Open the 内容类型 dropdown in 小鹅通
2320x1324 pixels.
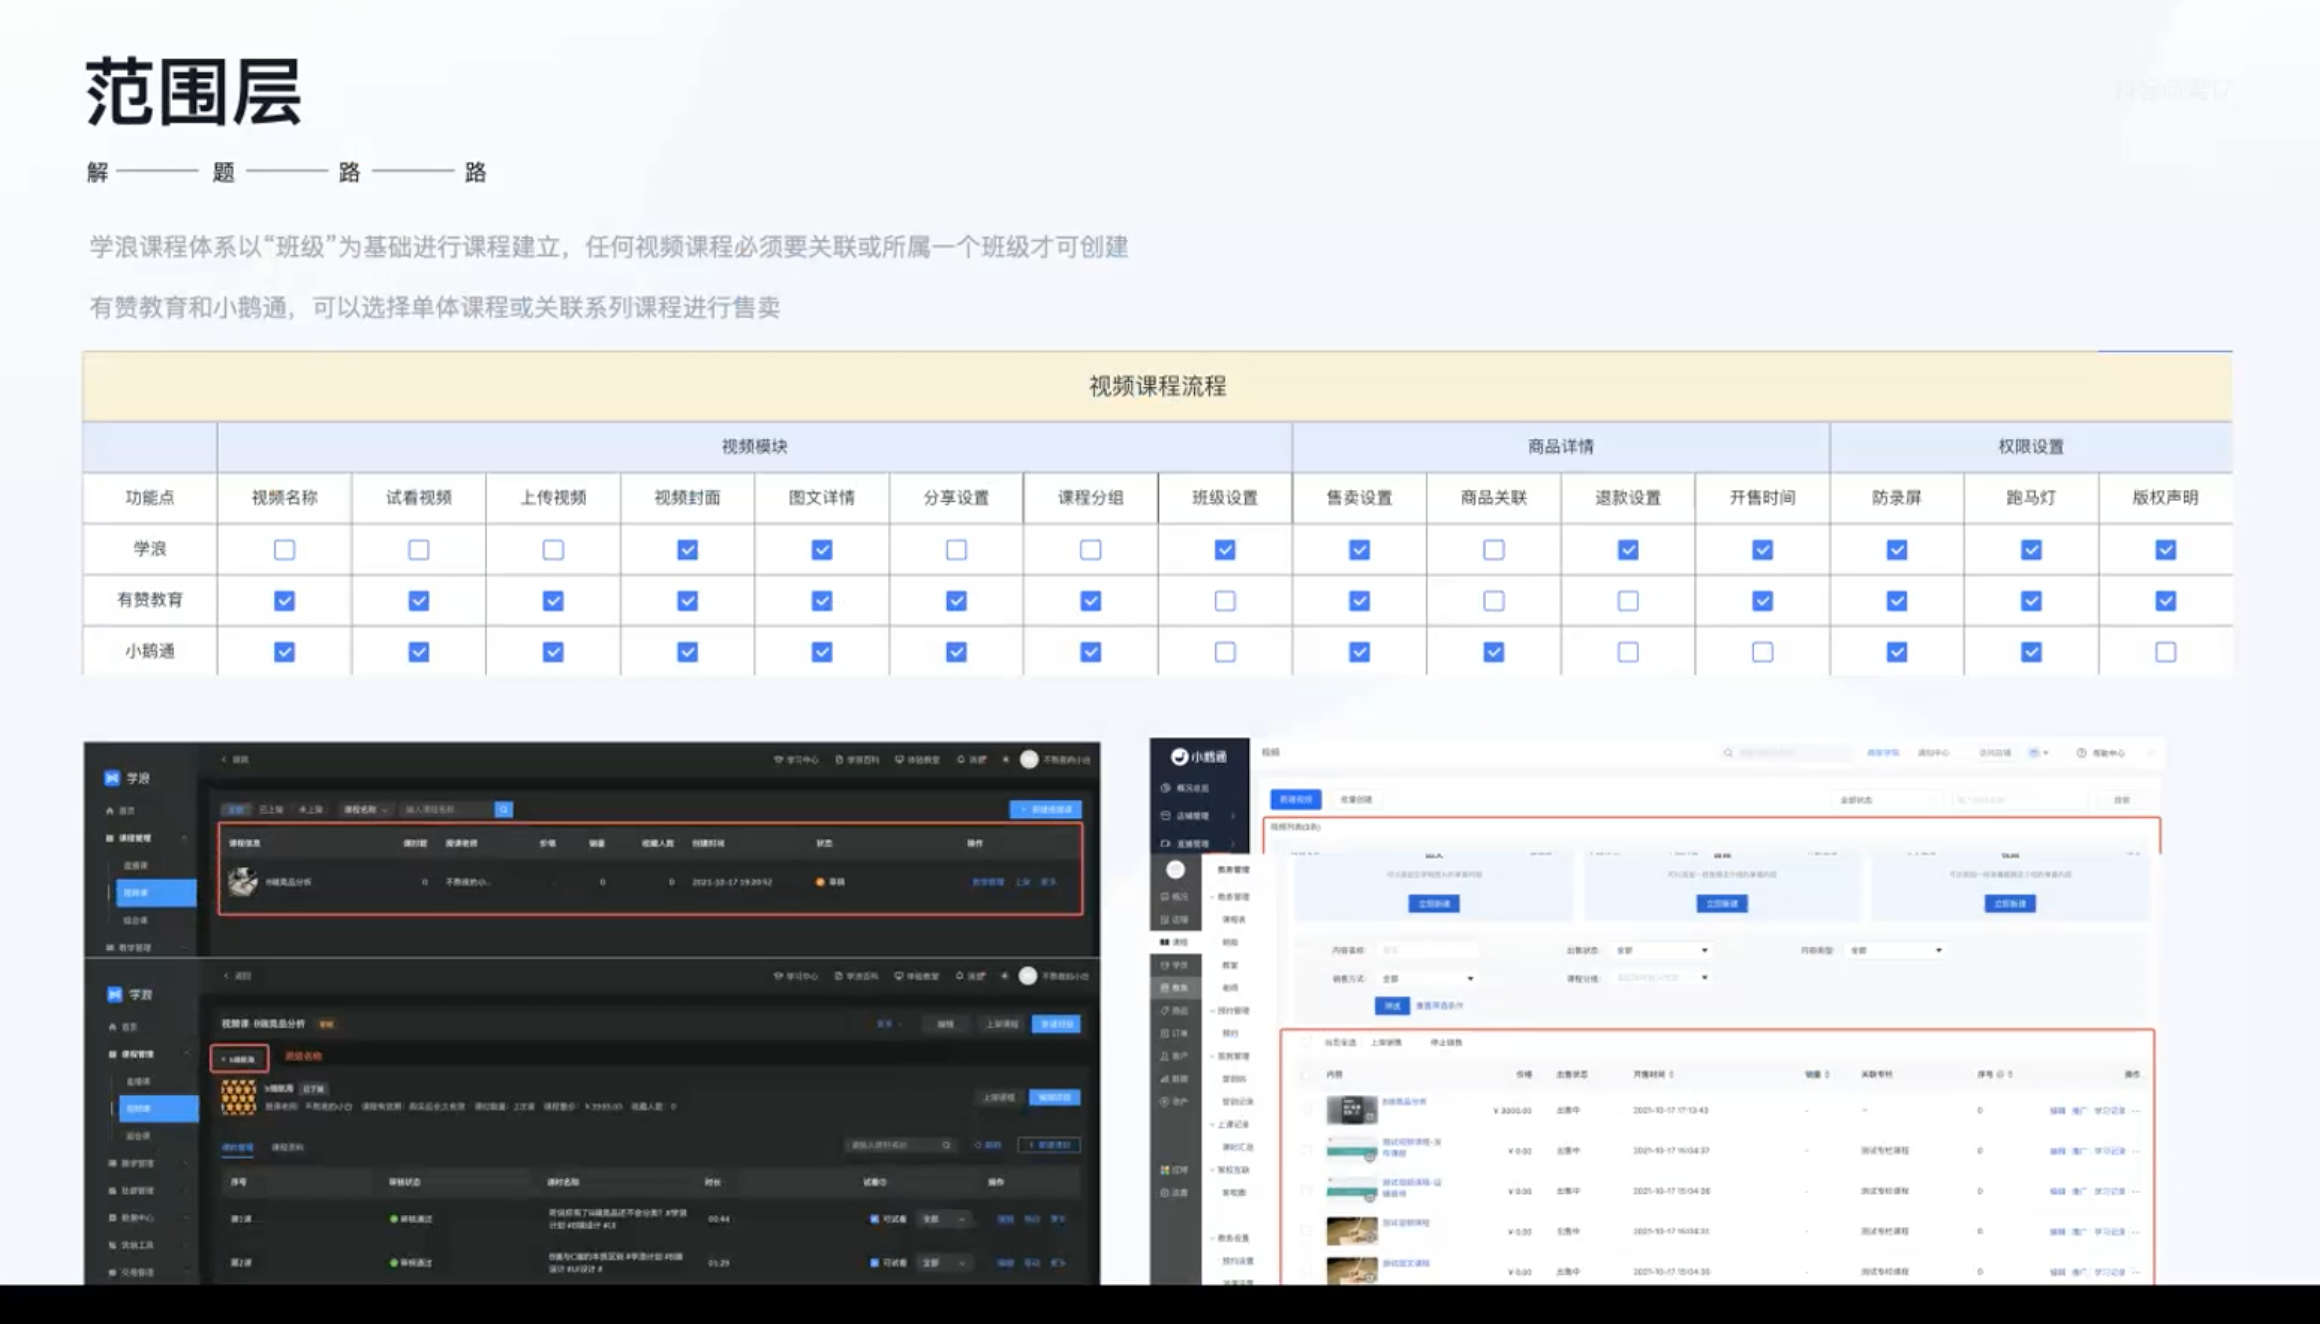click(1895, 950)
